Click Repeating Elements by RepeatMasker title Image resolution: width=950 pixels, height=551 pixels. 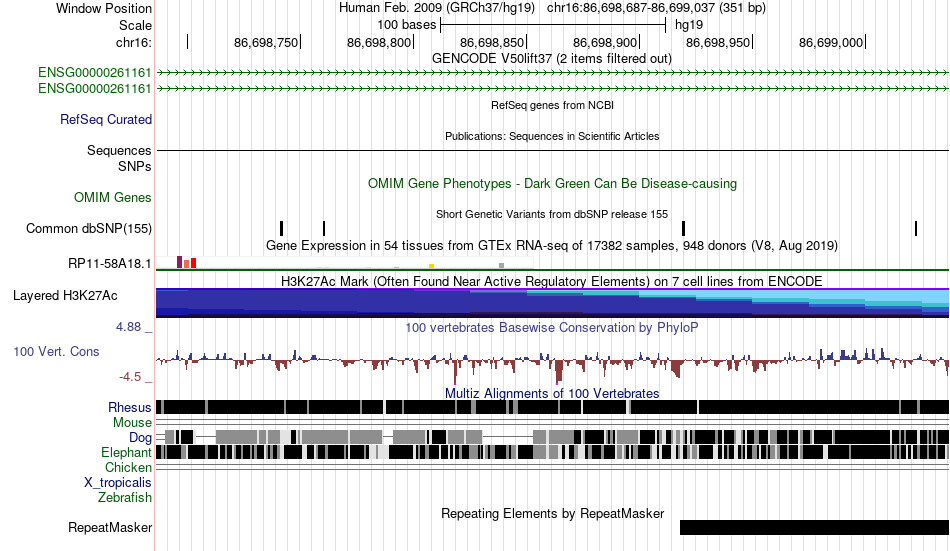point(553,514)
